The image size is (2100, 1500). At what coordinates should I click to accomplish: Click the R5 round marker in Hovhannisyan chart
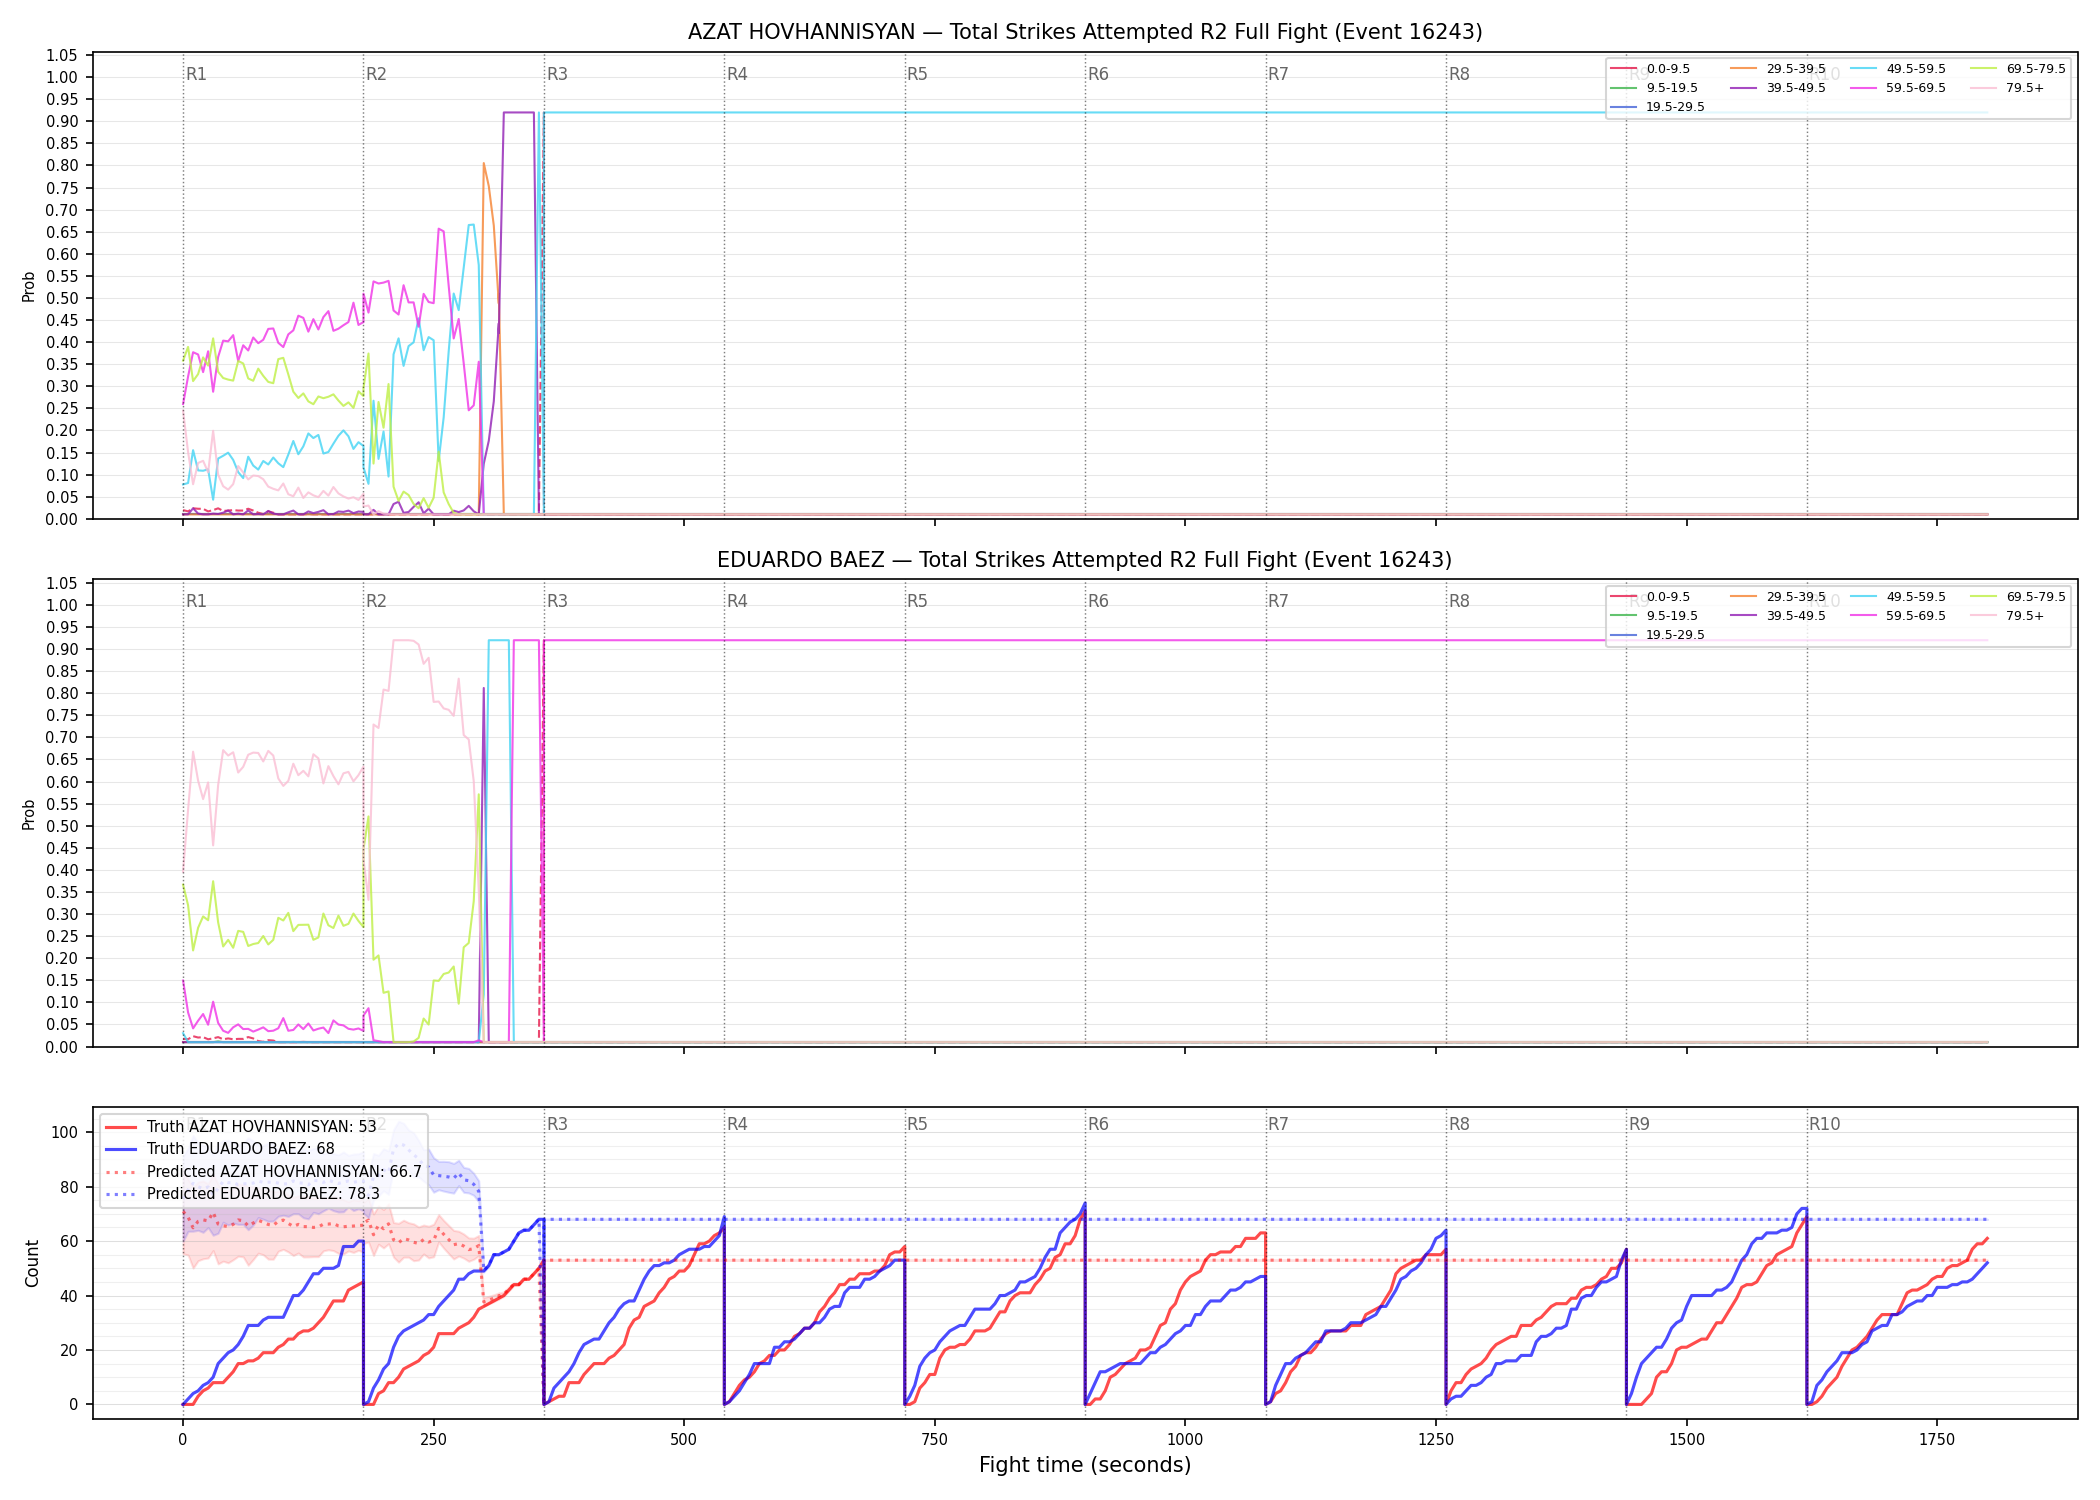point(917,74)
